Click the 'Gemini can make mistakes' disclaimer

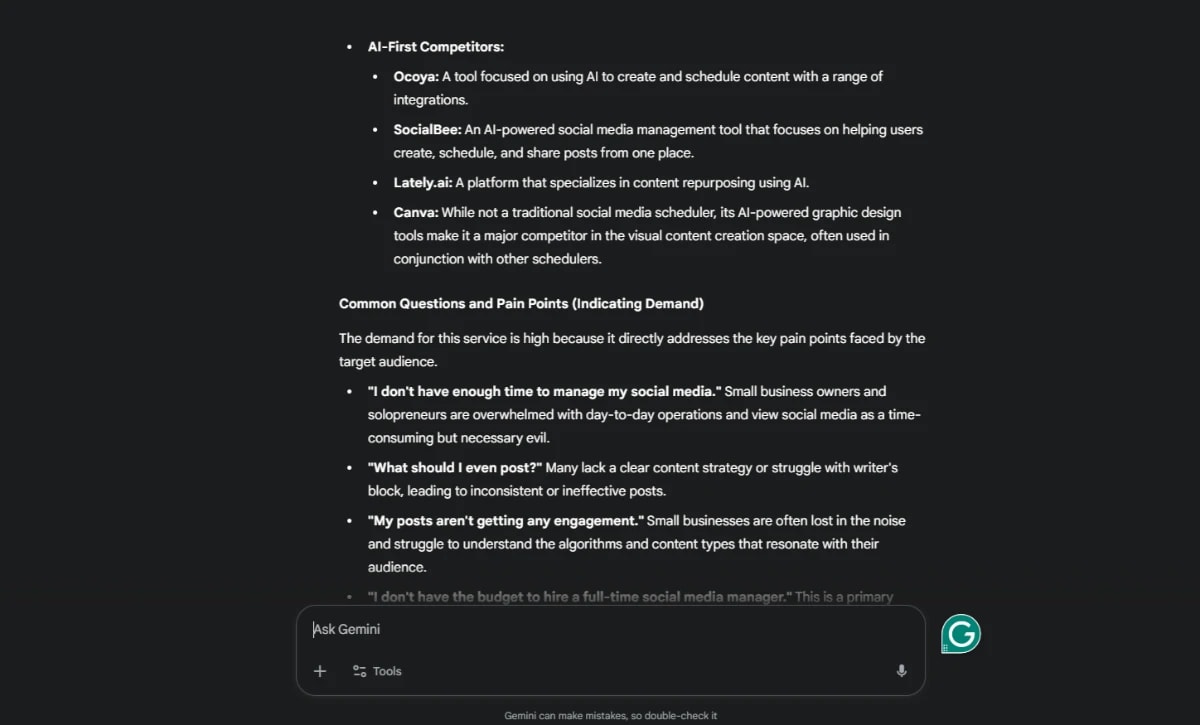tap(609, 715)
